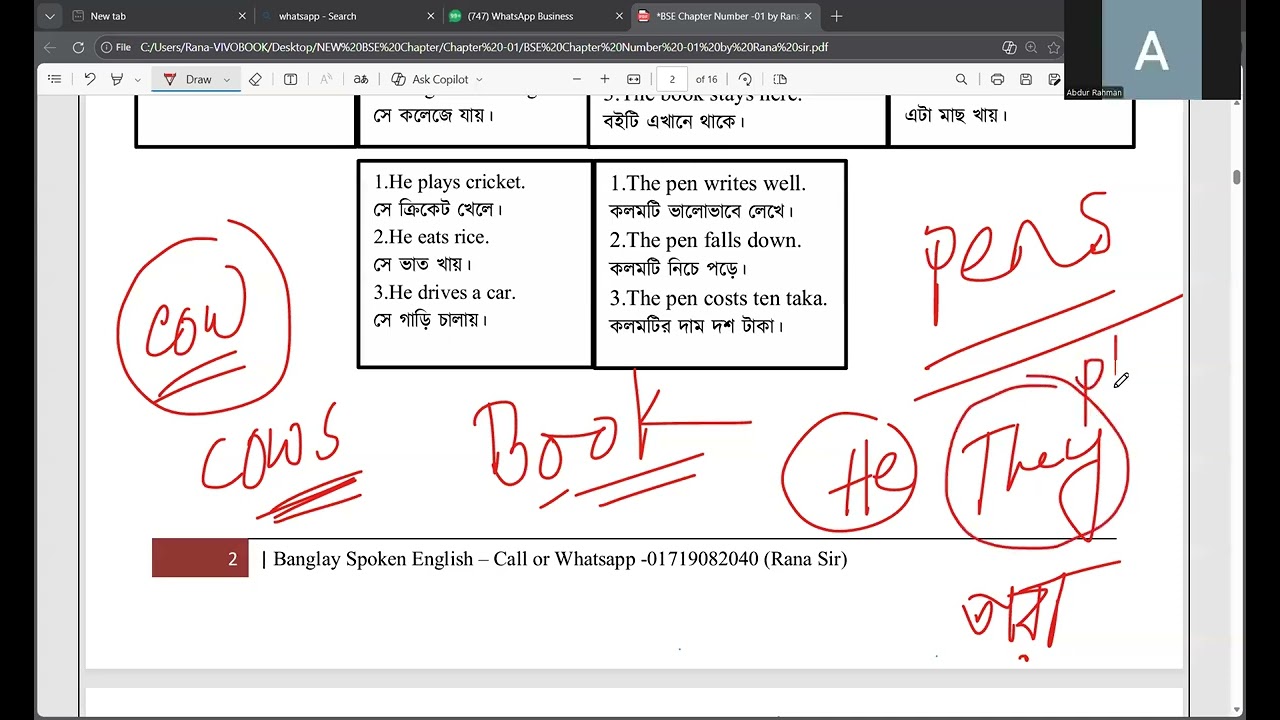This screenshot has height=720, width=1280.
Task: Zoom out with the minus button
Action: [576, 79]
